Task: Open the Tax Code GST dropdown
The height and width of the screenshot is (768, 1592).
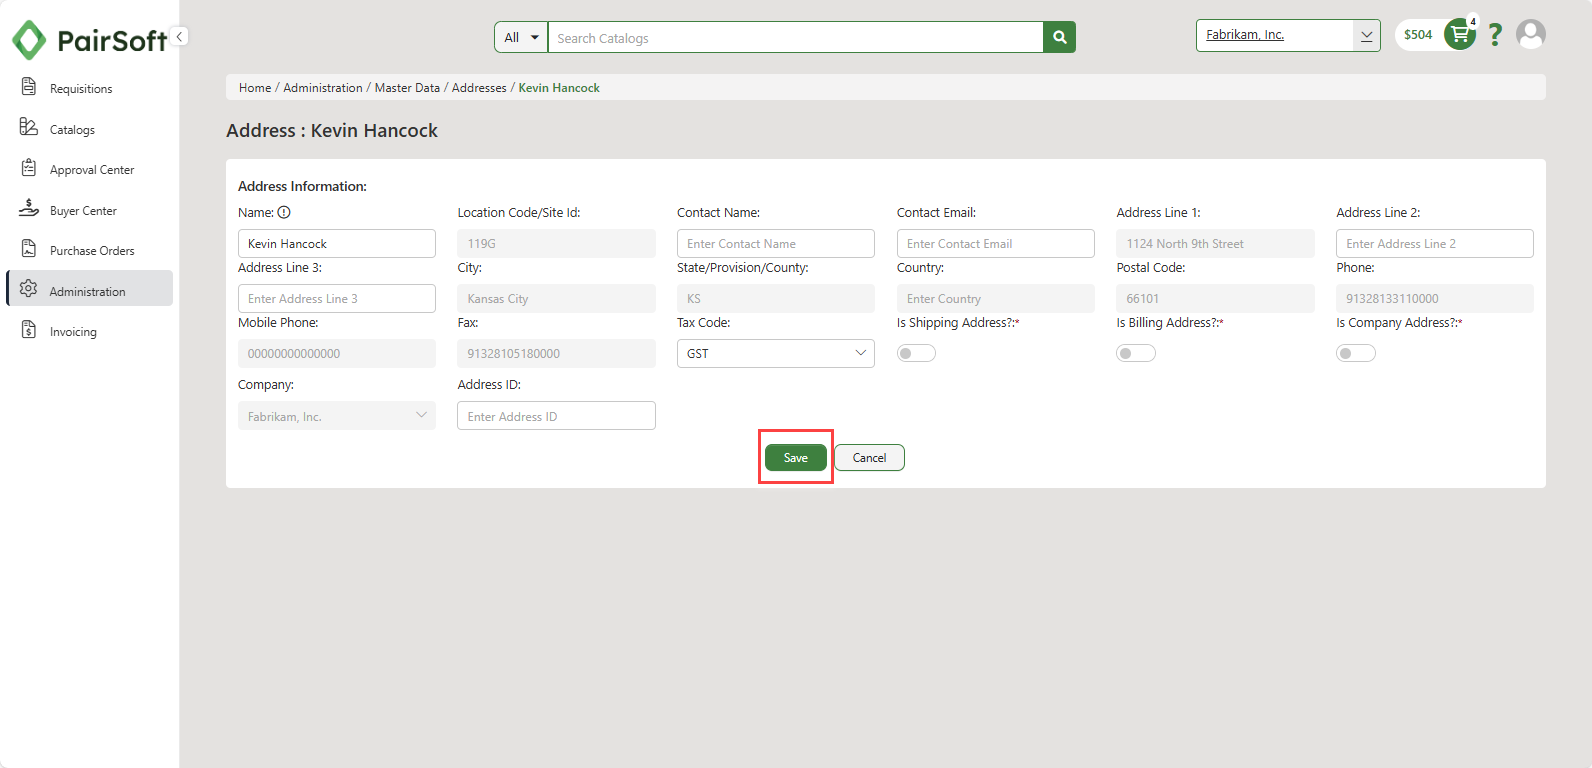Action: 776,353
